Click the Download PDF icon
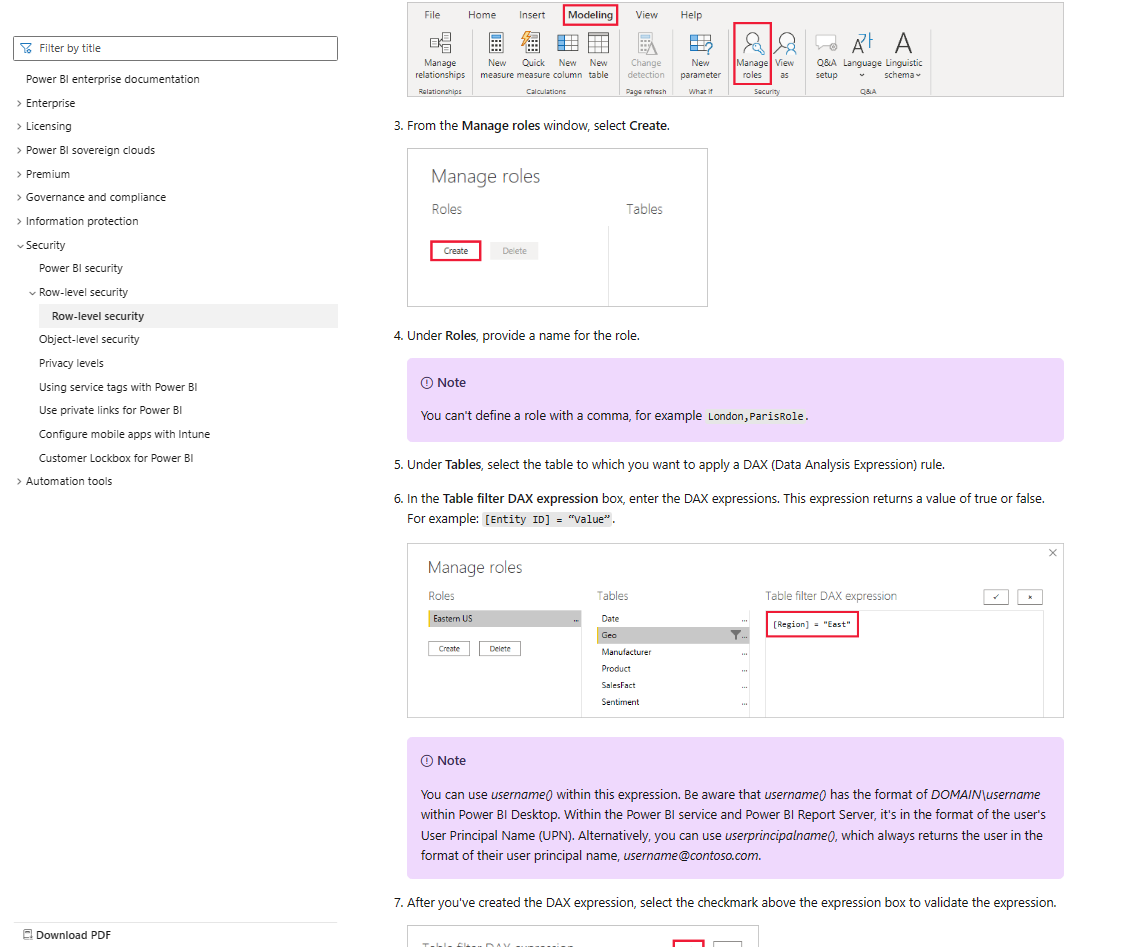Image resolution: width=1139 pixels, height=947 pixels. click(x=28, y=935)
